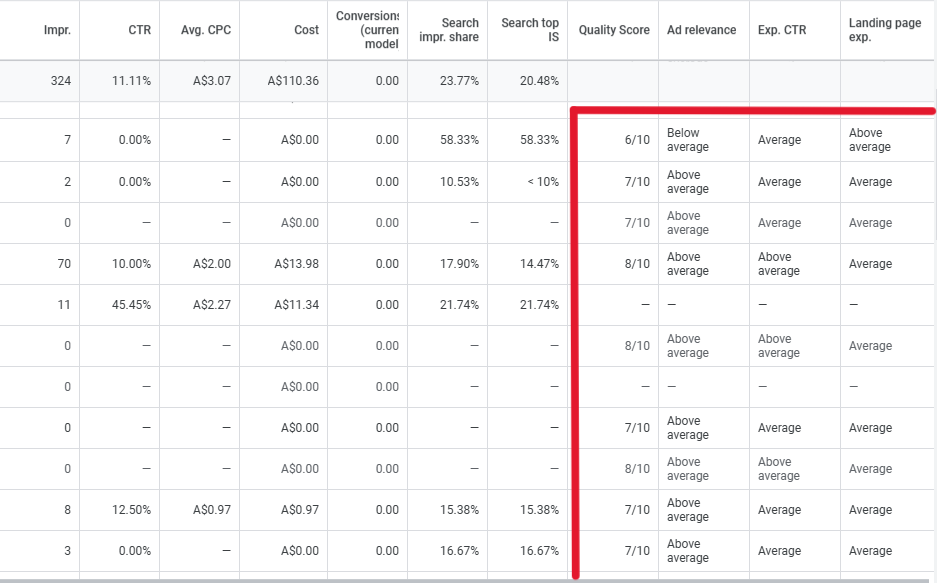Select the A$2.27 average CPC cell

(212, 305)
